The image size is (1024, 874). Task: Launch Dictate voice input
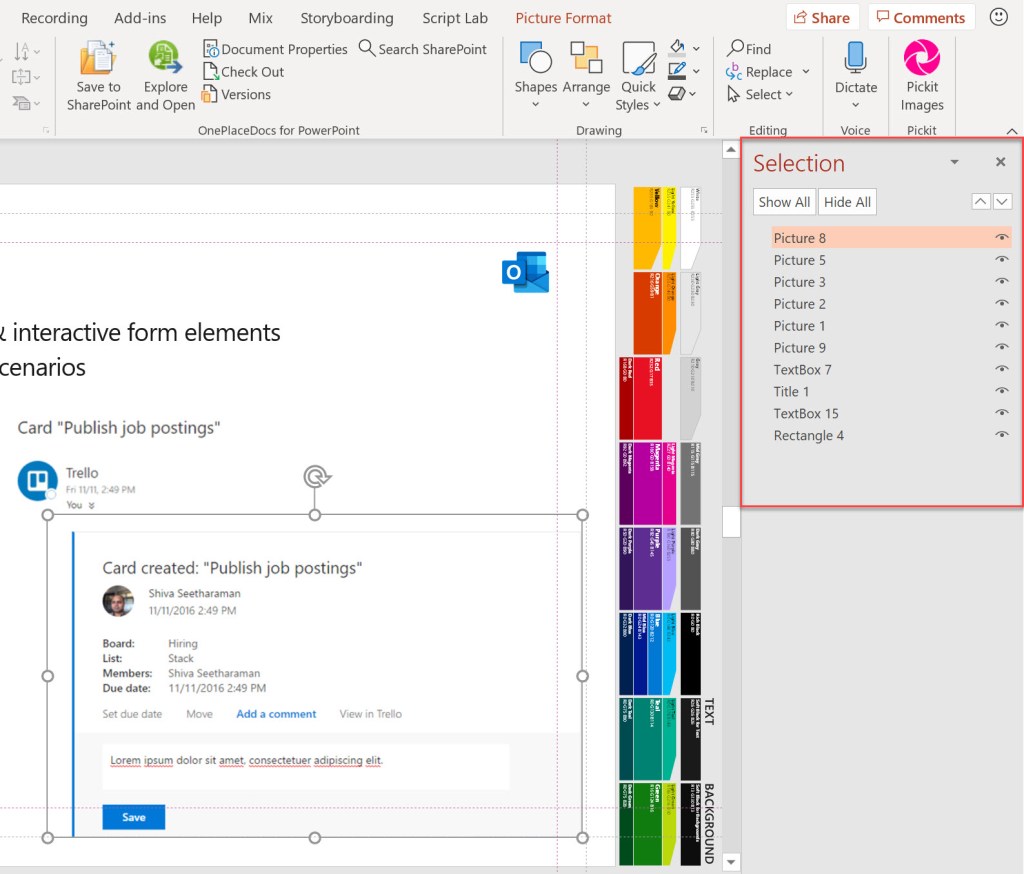tap(855, 70)
